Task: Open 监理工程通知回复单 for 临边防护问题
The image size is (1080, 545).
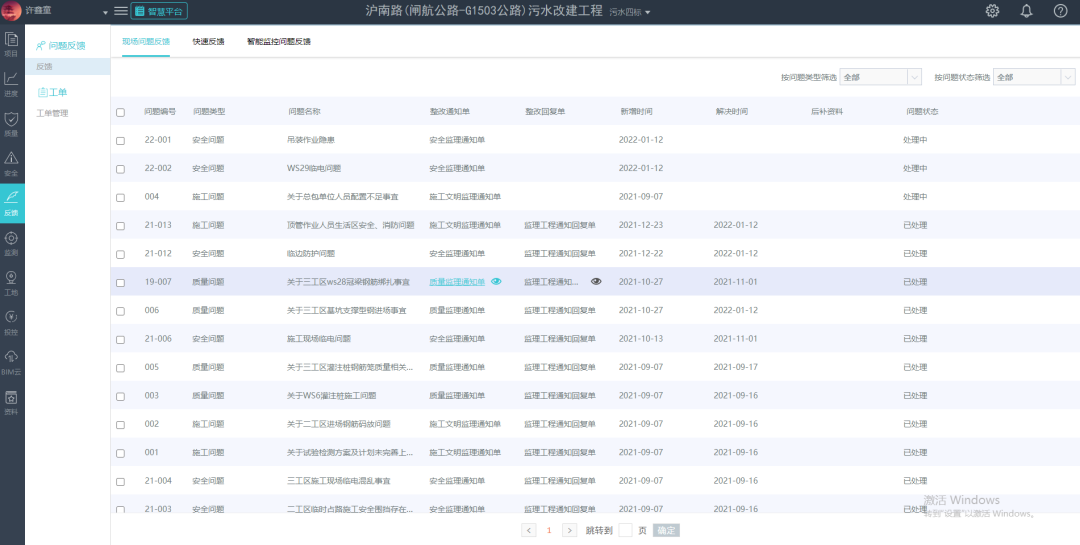Action: coord(560,254)
